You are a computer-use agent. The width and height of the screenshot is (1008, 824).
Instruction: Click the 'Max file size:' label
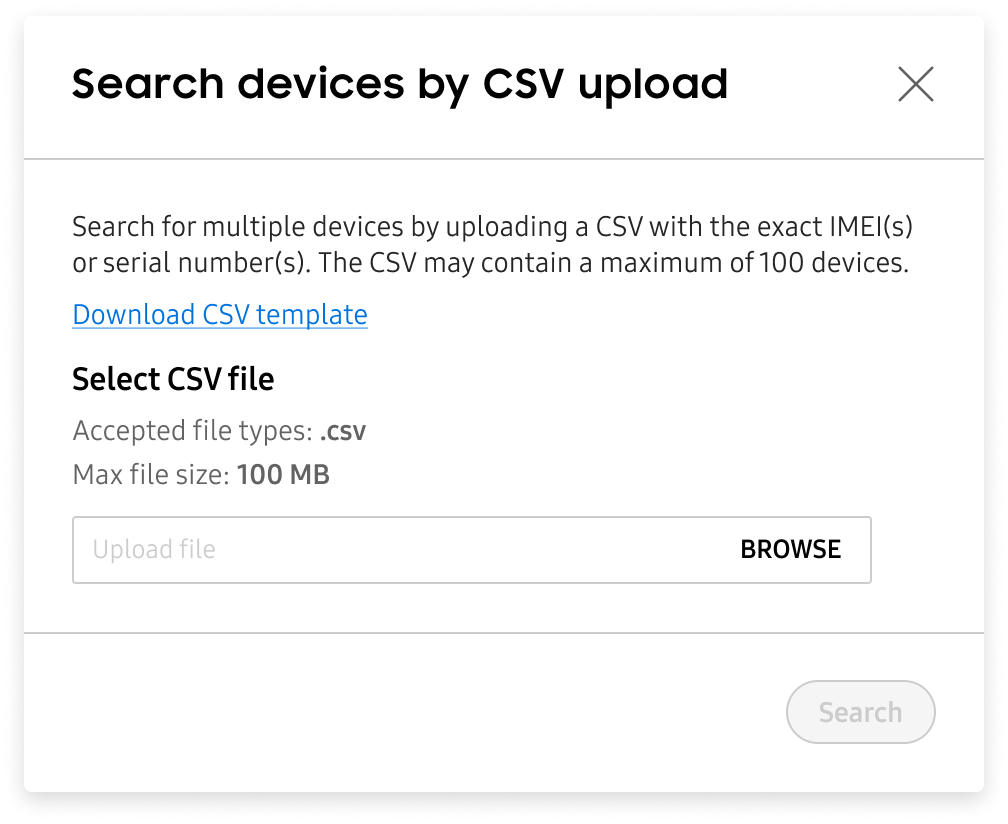(151, 474)
